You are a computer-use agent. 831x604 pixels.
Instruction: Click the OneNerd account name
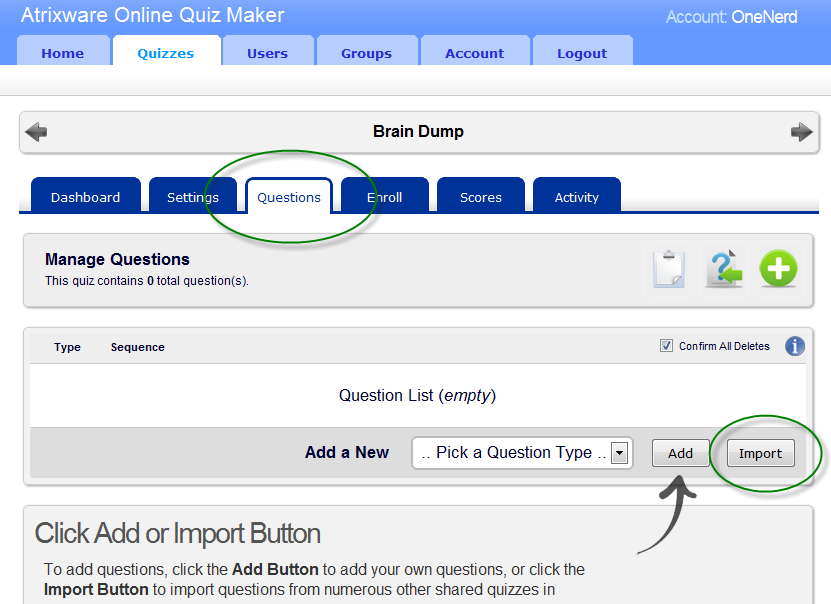click(764, 17)
